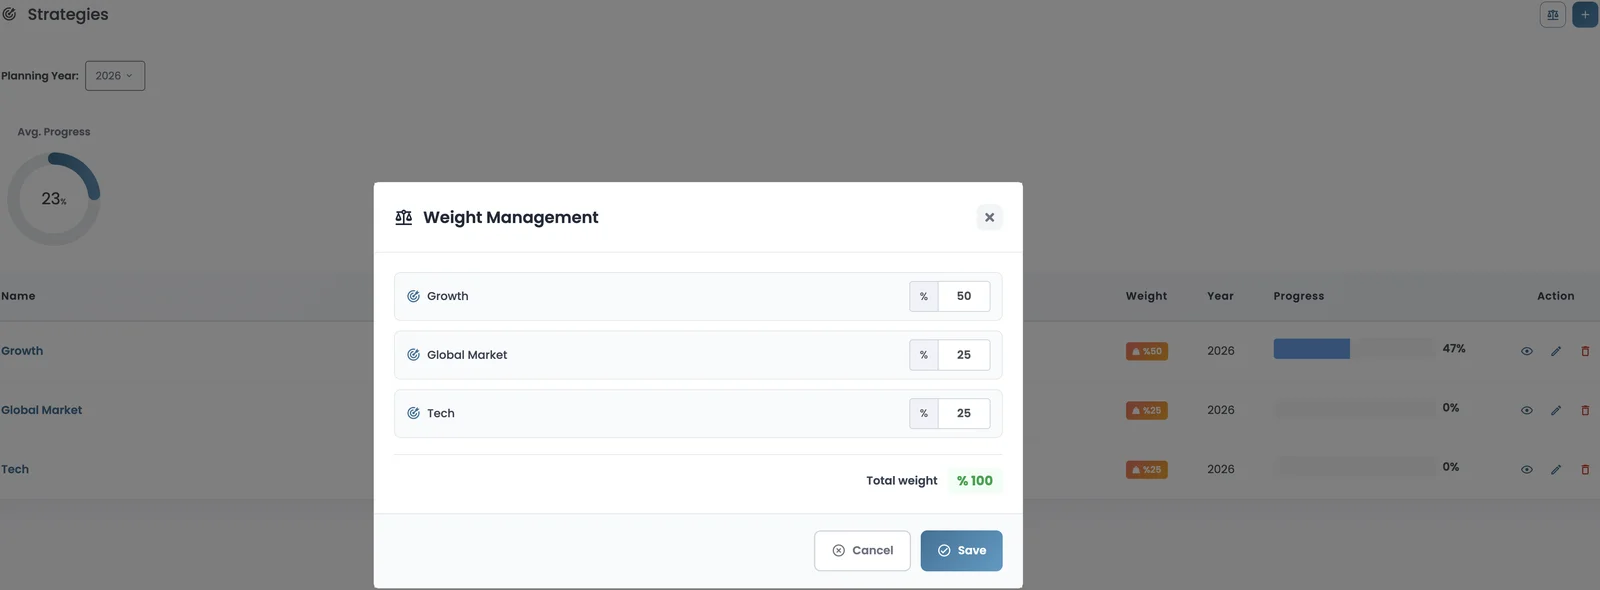Focus the Tech weight input field
This screenshot has width=1600, height=590.
coord(963,413)
